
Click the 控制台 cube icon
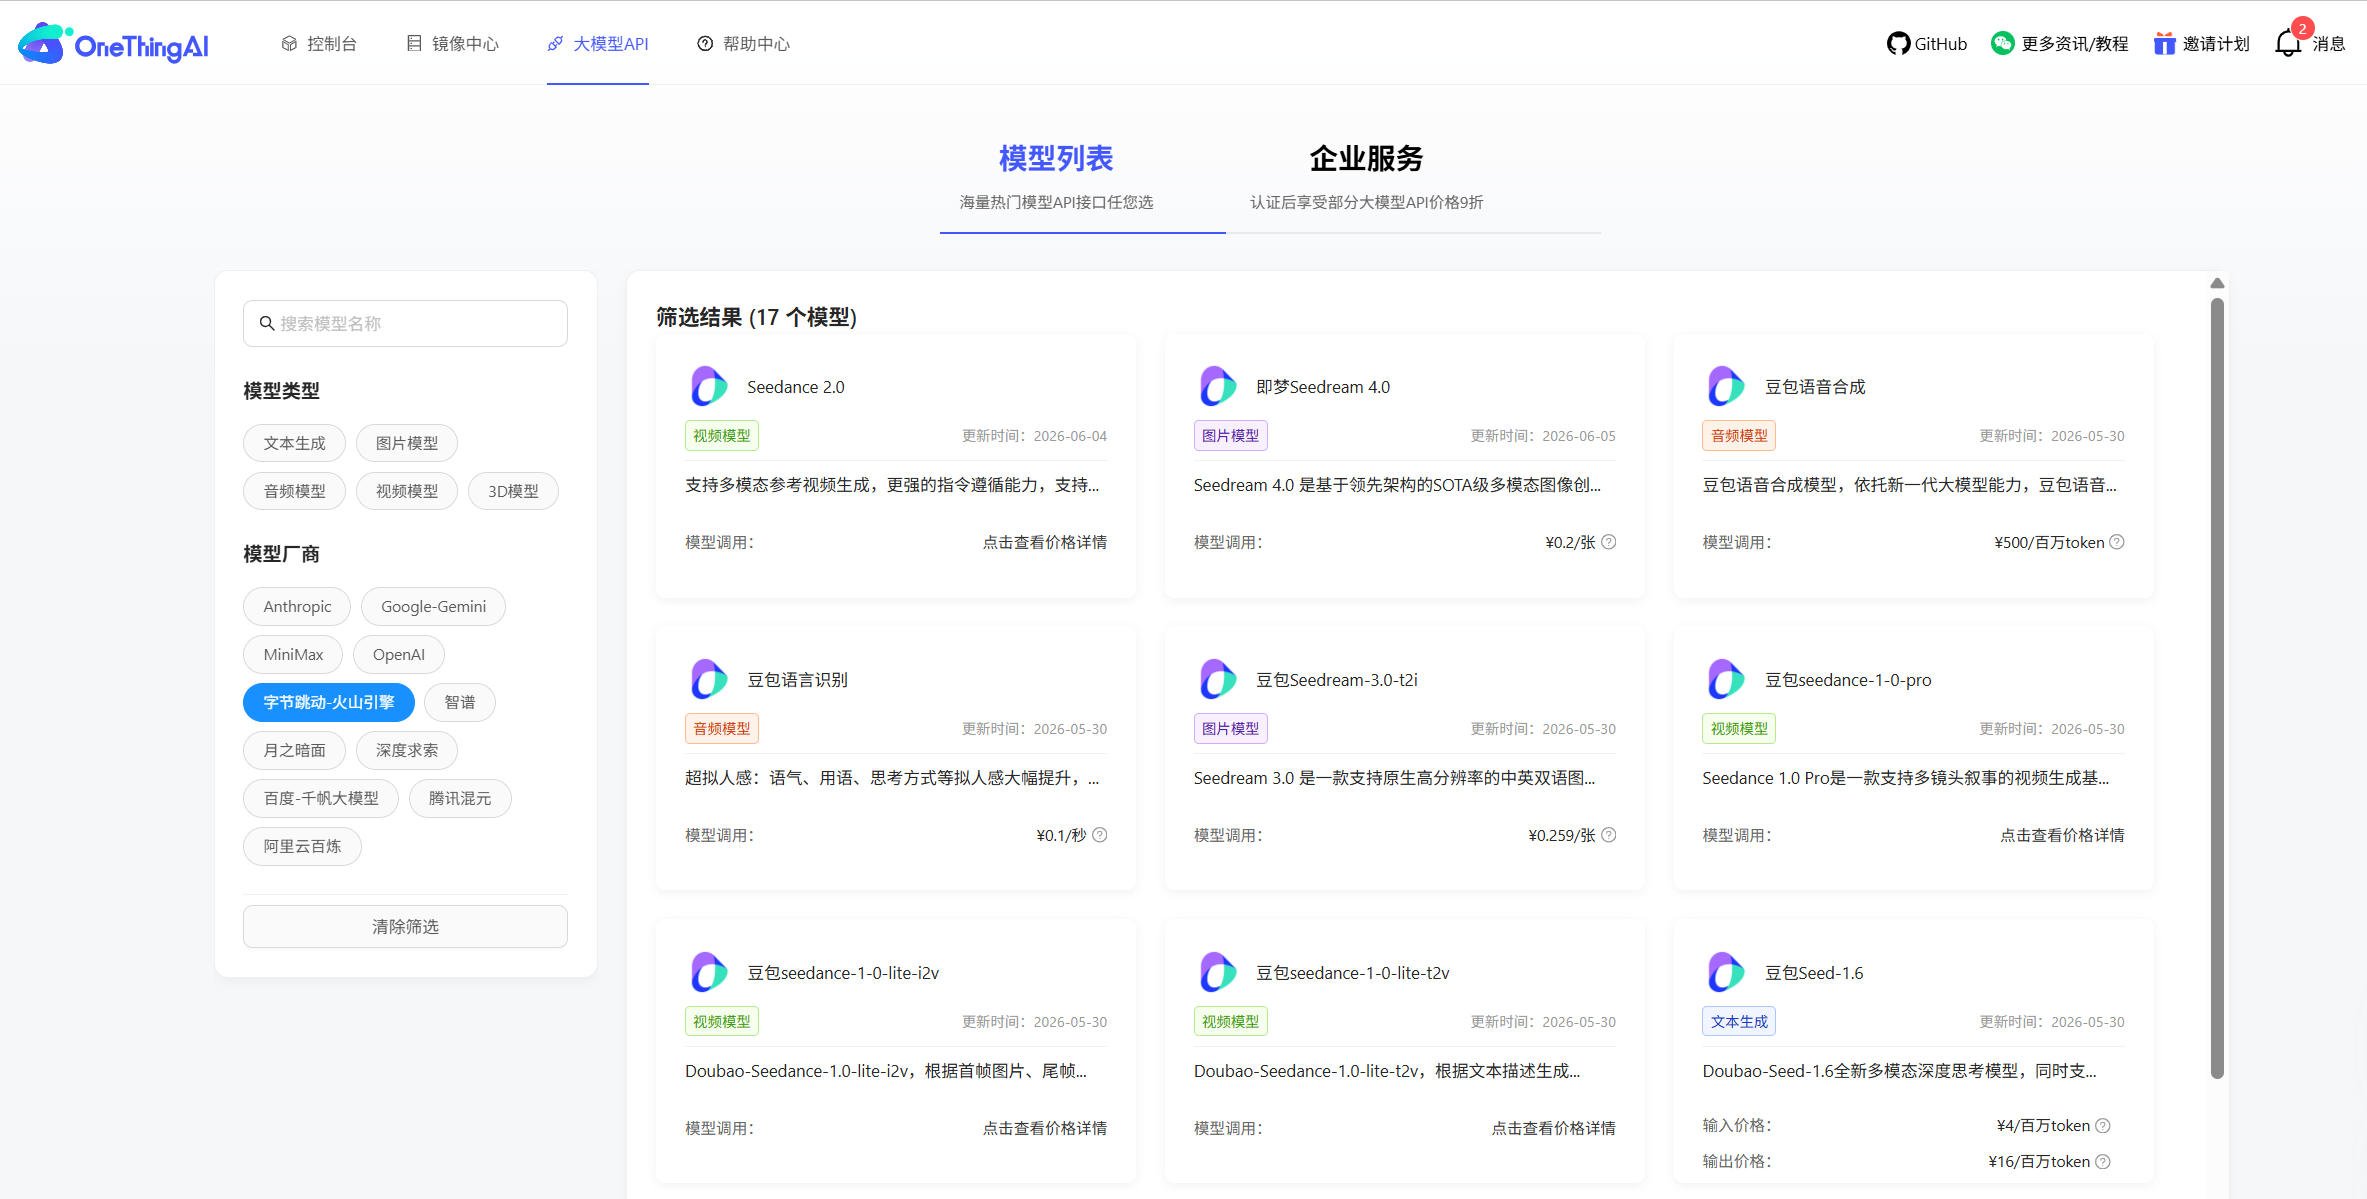(289, 44)
